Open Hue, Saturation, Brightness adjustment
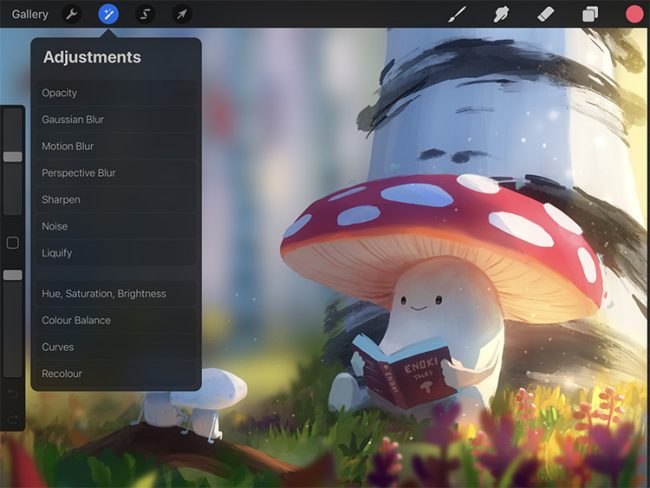Image resolution: width=650 pixels, height=488 pixels. tap(104, 294)
